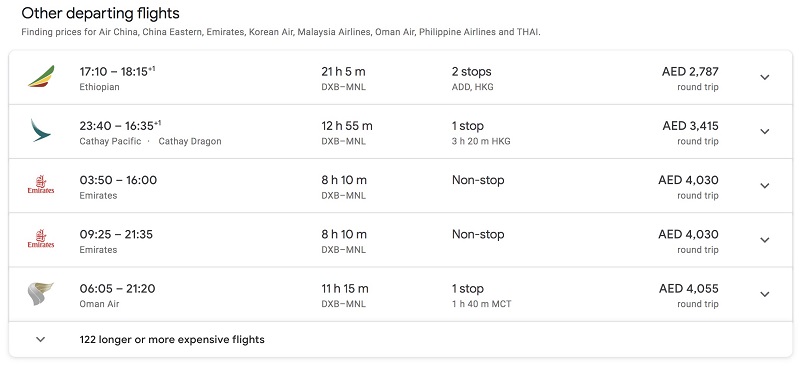Click the Emirates logo for 03:50 flight
Image resolution: width=800 pixels, height=366 pixels.
(41, 185)
